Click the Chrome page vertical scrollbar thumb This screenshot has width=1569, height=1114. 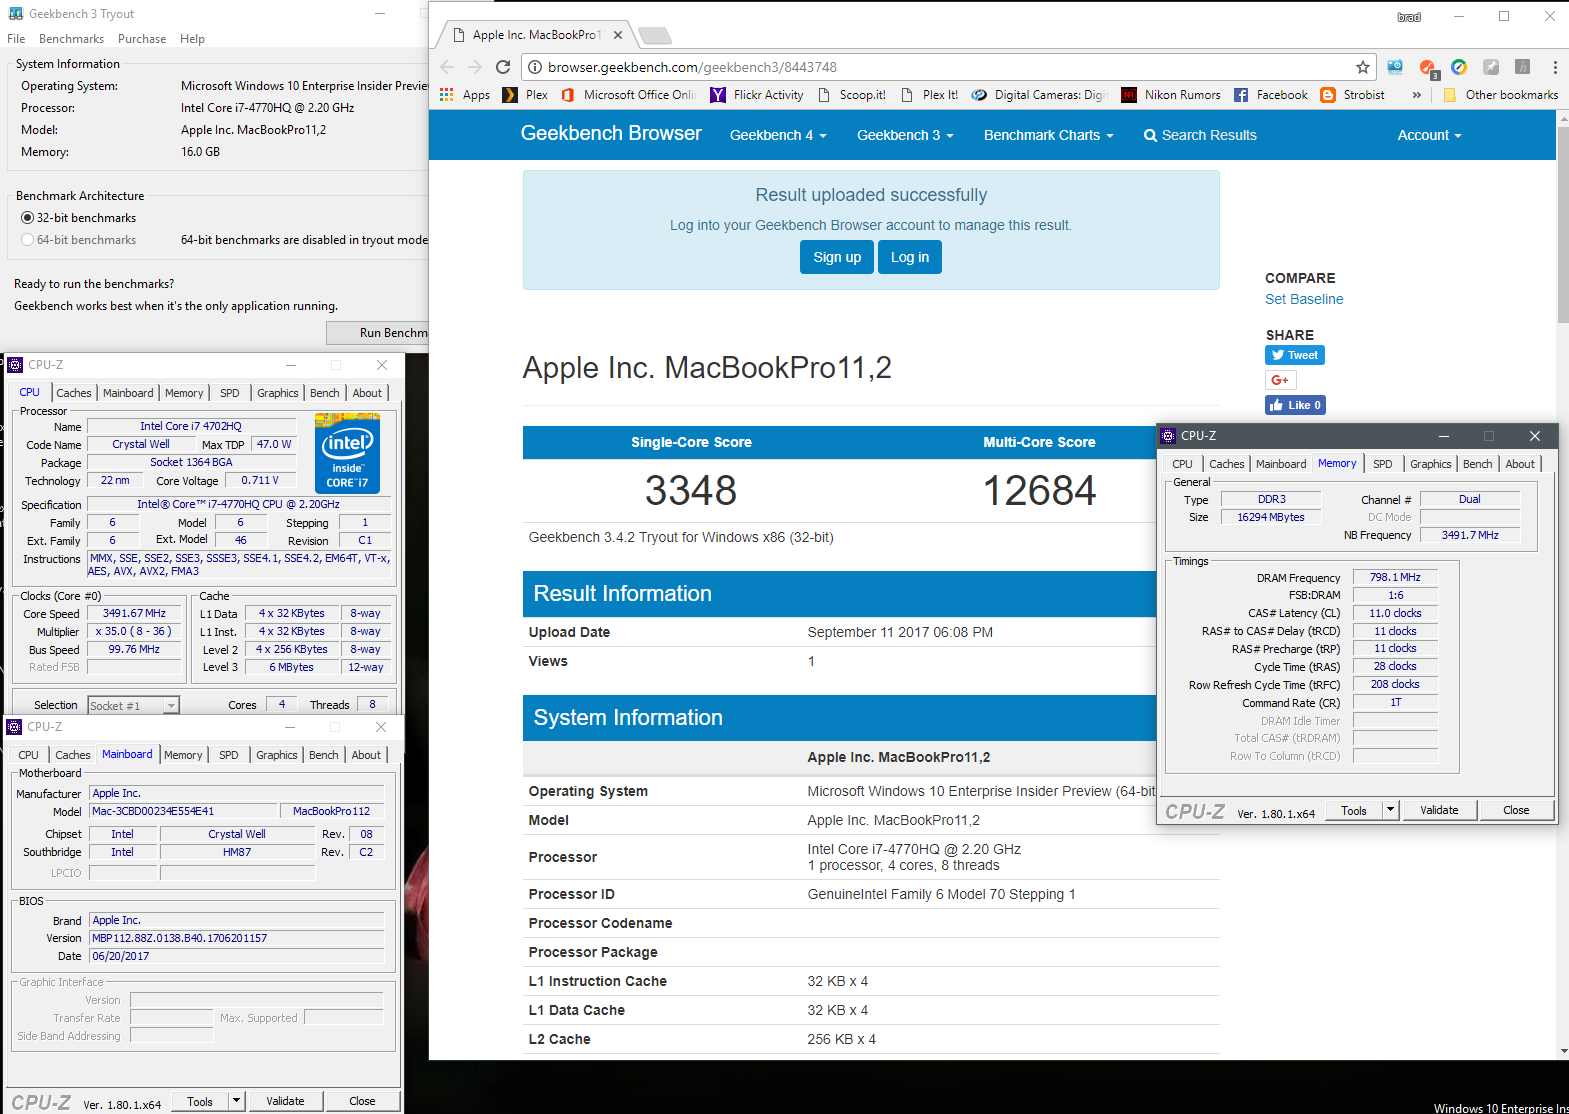click(x=1563, y=223)
